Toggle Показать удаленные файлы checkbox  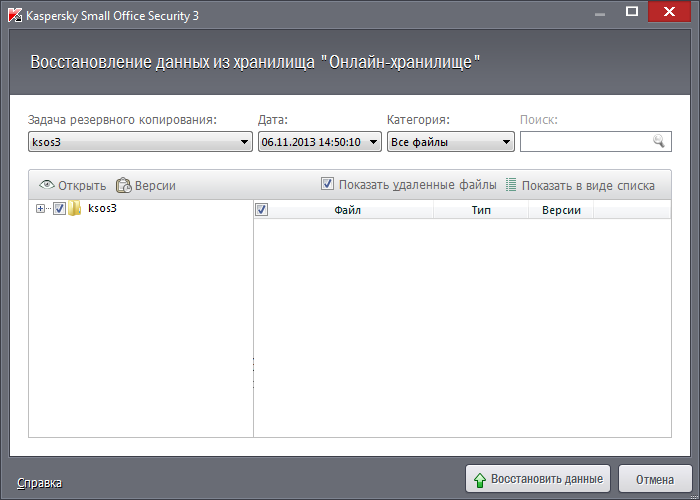tap(327, 183)
